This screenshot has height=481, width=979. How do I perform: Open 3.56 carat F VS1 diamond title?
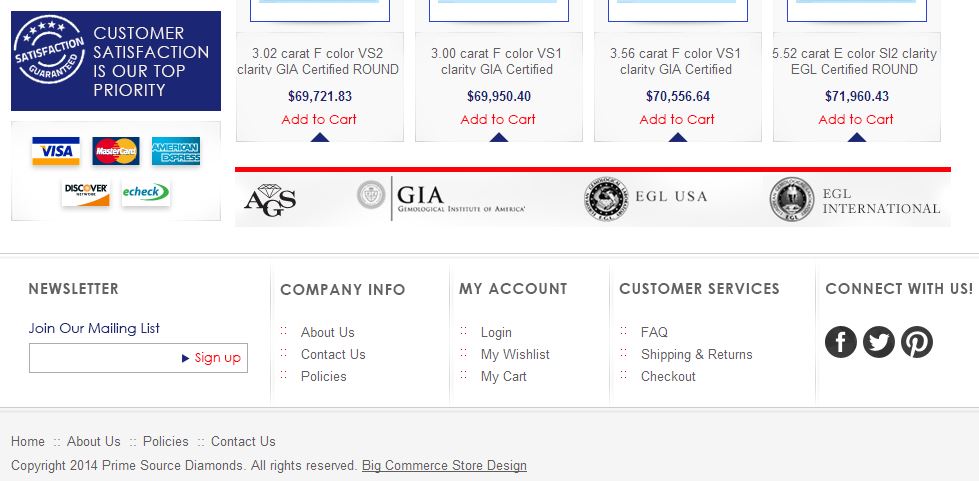coord(676,61)
